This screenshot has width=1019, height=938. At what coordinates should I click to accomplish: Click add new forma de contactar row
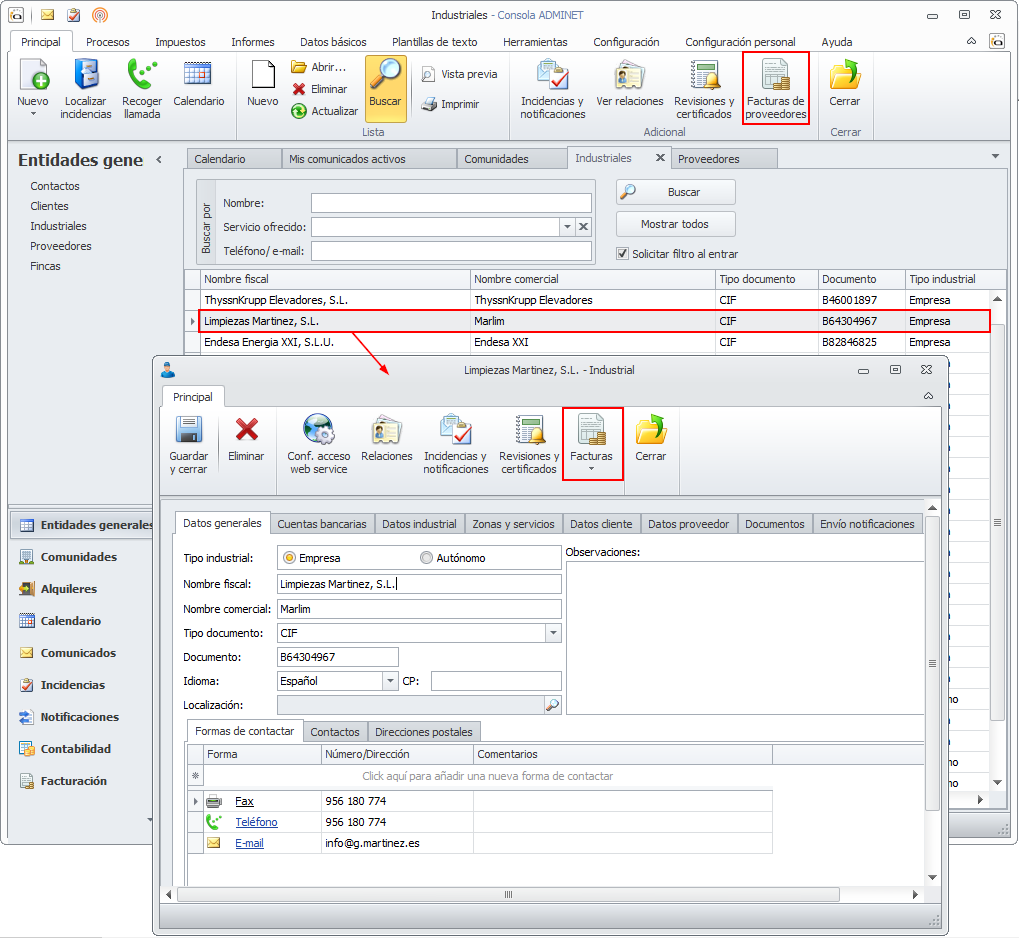click(487, 776)
